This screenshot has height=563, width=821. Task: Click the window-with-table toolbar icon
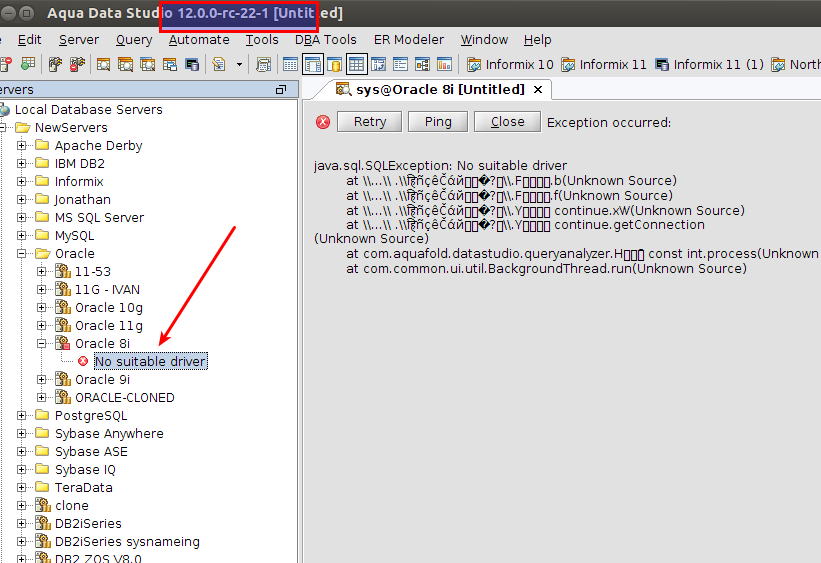(x=170, y=64)
